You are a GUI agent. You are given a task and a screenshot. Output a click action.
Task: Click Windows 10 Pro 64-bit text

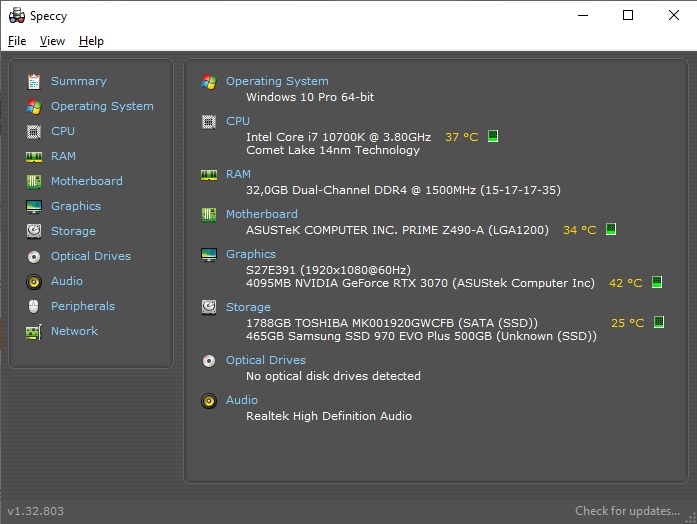coord(310,97)
